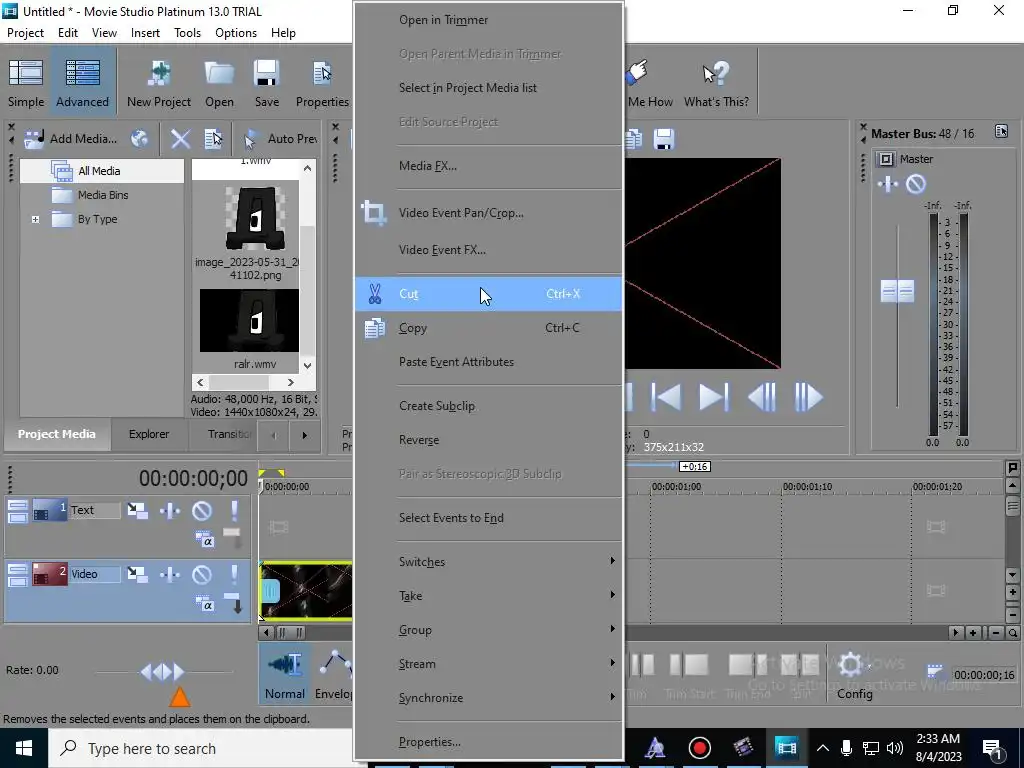Open Text track motion icon
The width and height of the screenshot is (1024, 768).
pos(137,511)
